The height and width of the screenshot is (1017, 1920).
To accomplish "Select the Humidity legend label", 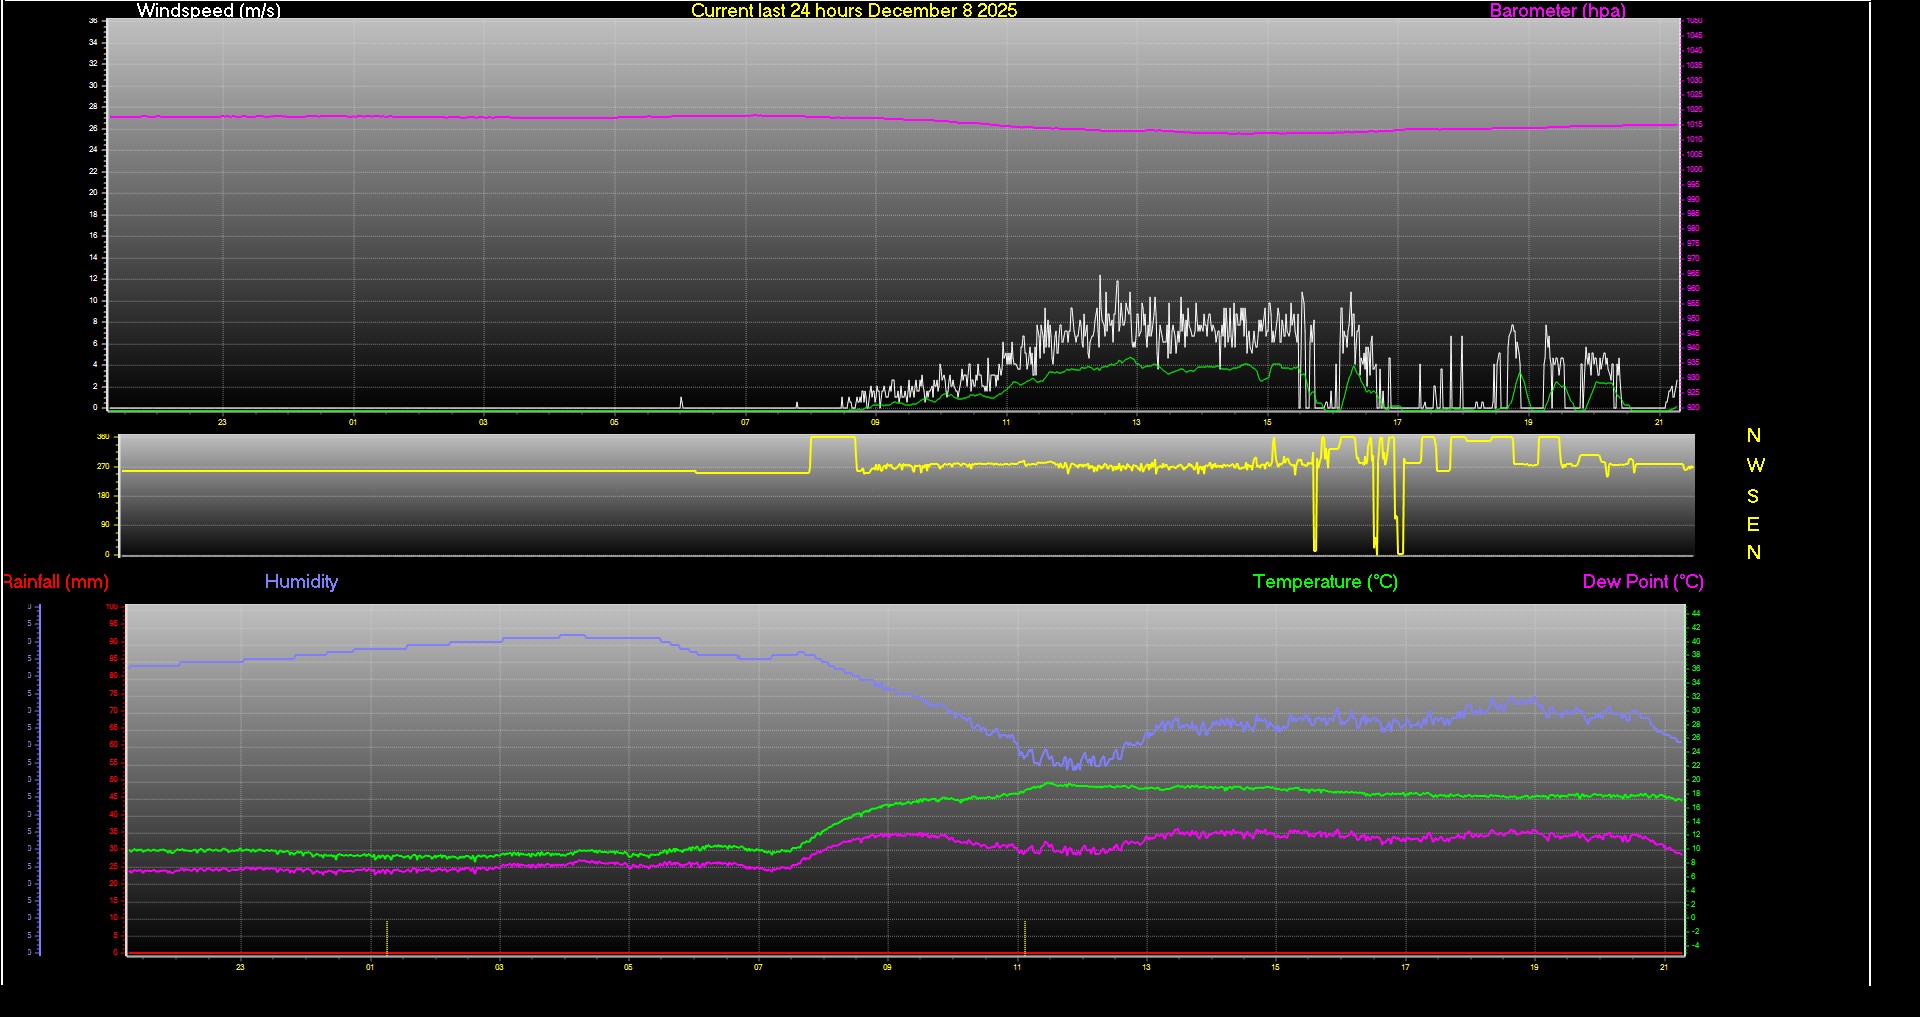I will (x=301, y=582).
